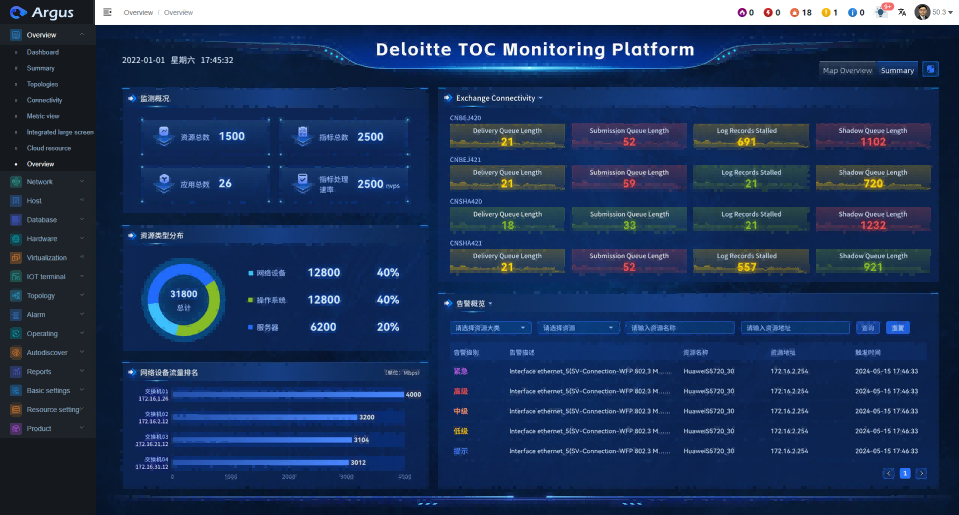Open the orange alarm counter showing 18

pos(794,12)
